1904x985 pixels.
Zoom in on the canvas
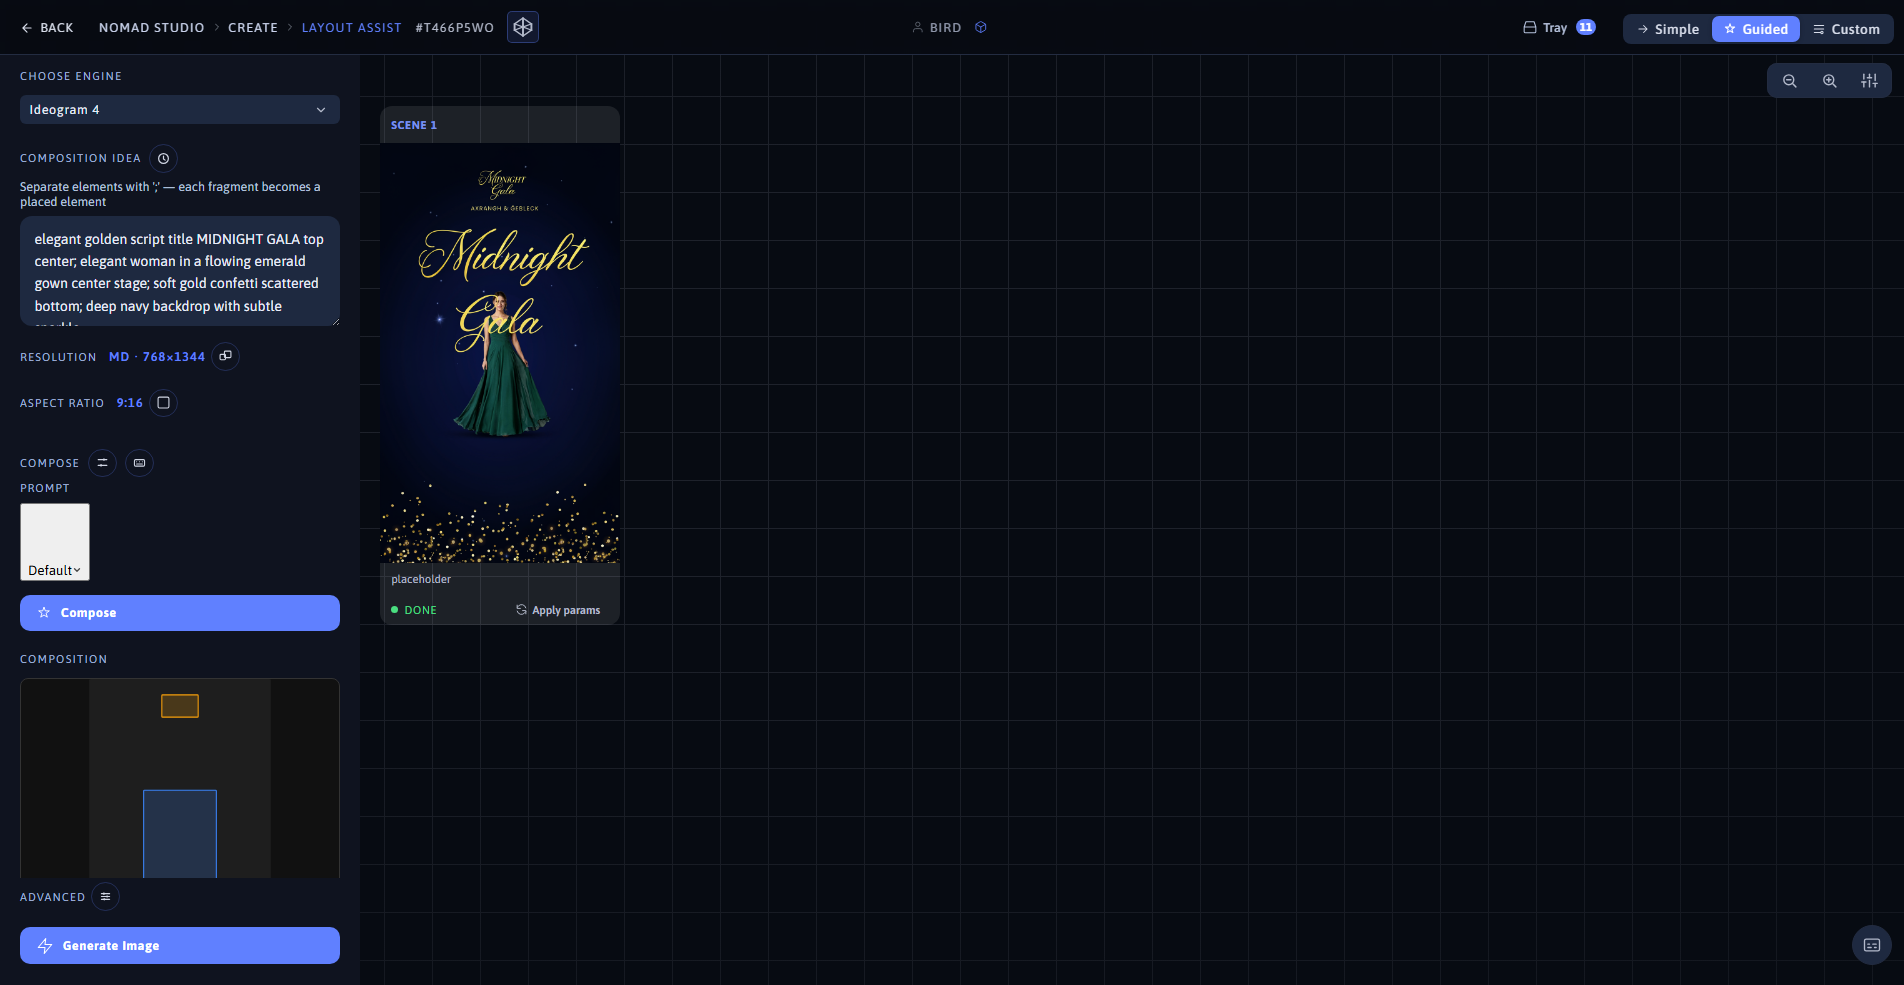pyautogui.click(x=1830, y=81)
